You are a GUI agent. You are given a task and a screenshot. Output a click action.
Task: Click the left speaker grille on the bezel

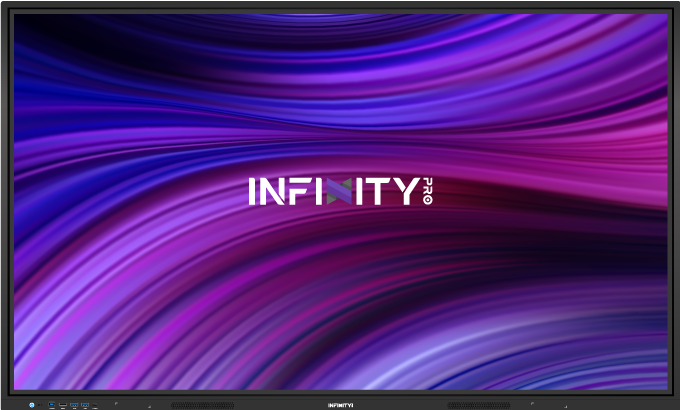(202, 405)
